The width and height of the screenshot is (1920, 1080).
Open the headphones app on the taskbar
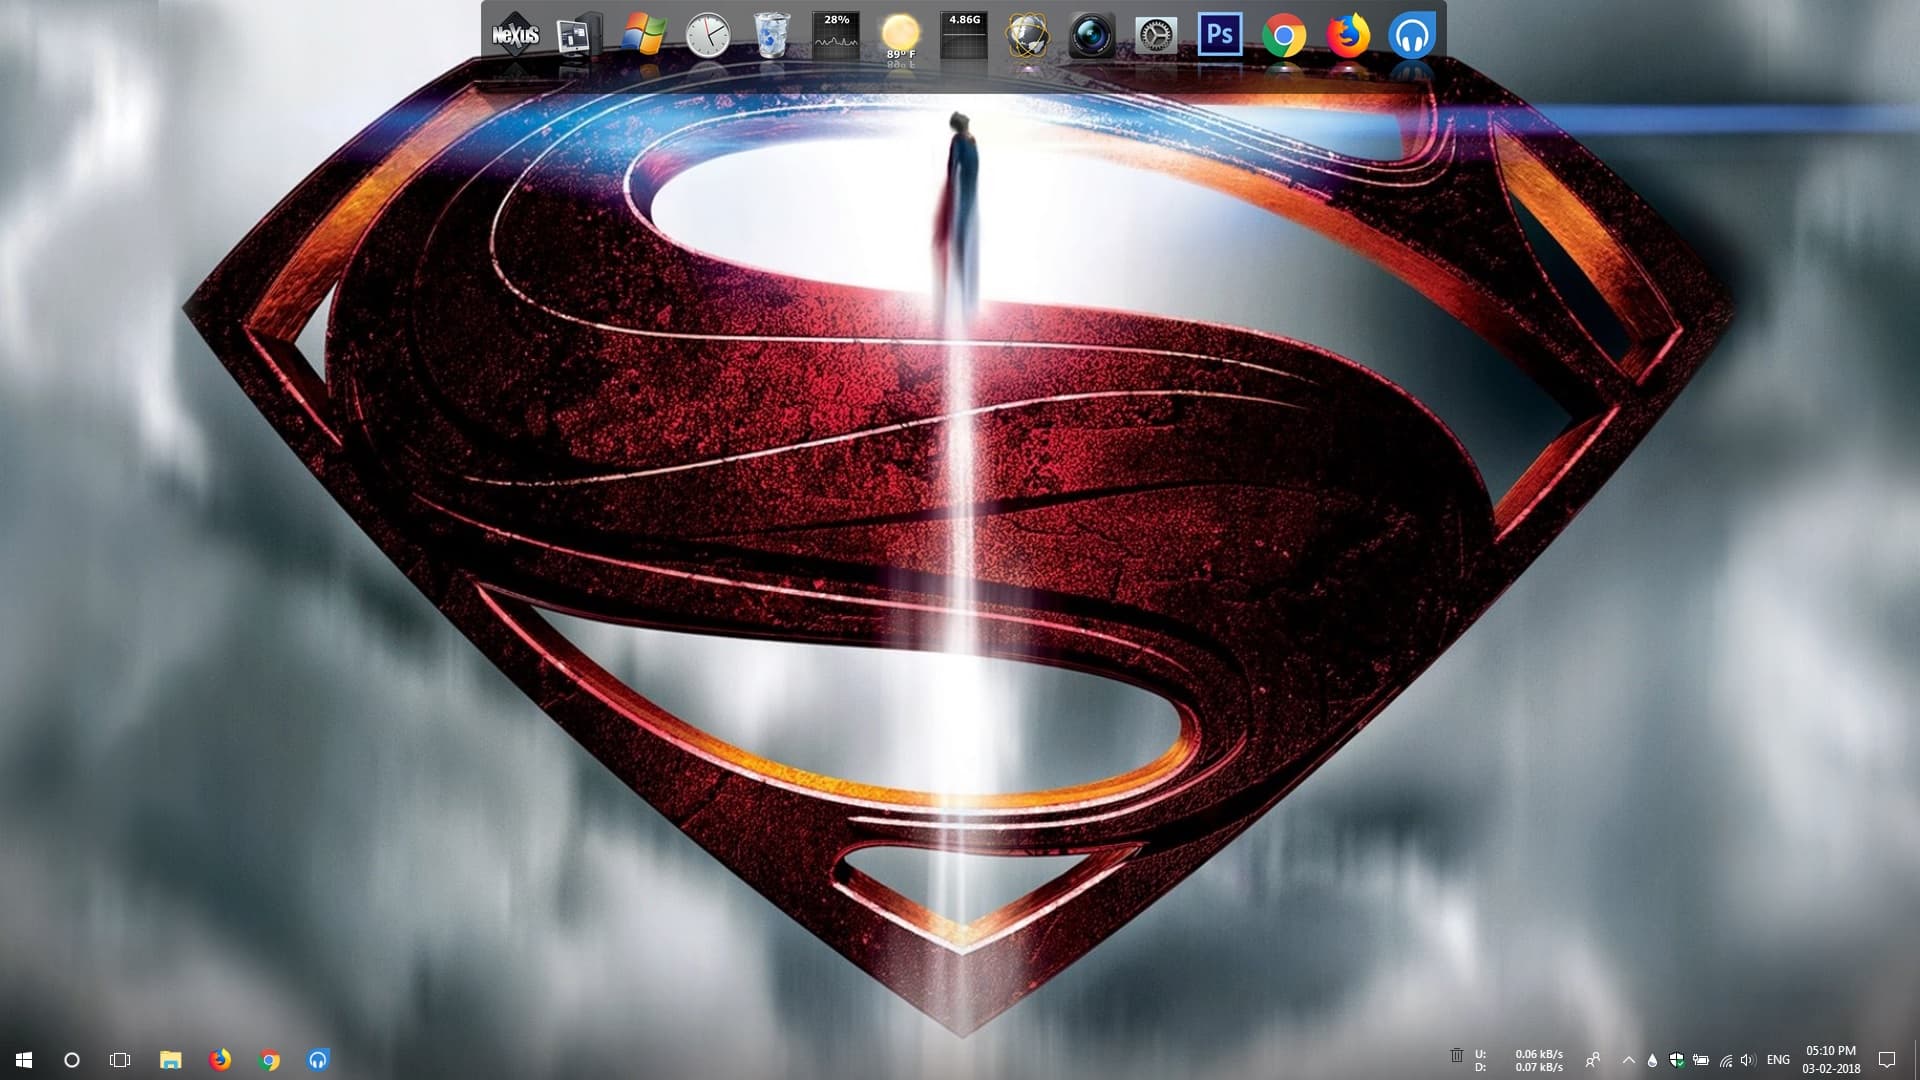(x=318, y=1060)
